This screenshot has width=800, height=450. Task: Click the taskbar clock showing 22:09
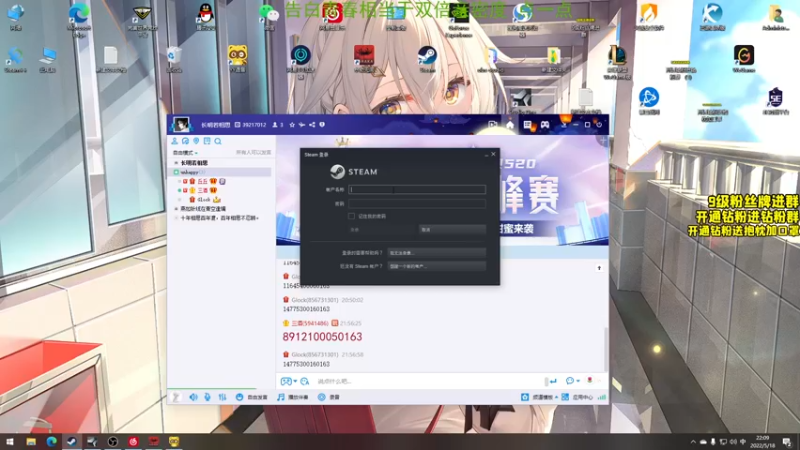762,441
